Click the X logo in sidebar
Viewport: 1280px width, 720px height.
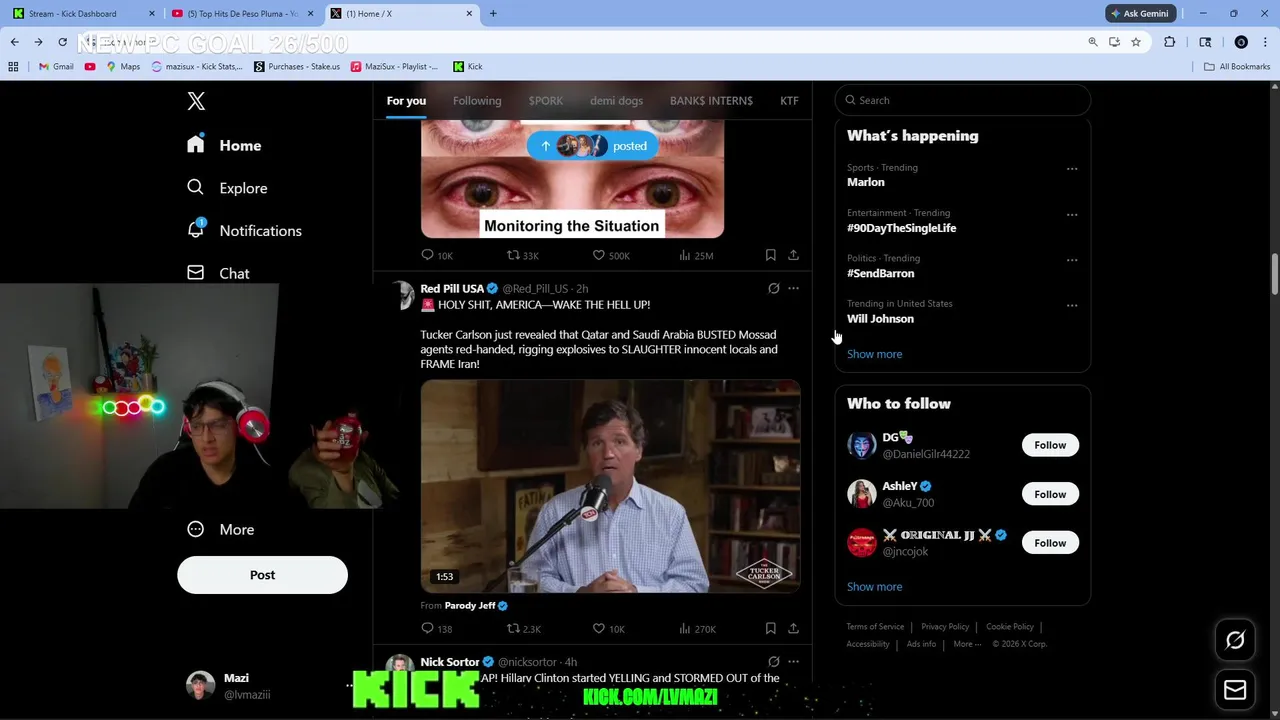click(x=196, y=101)
